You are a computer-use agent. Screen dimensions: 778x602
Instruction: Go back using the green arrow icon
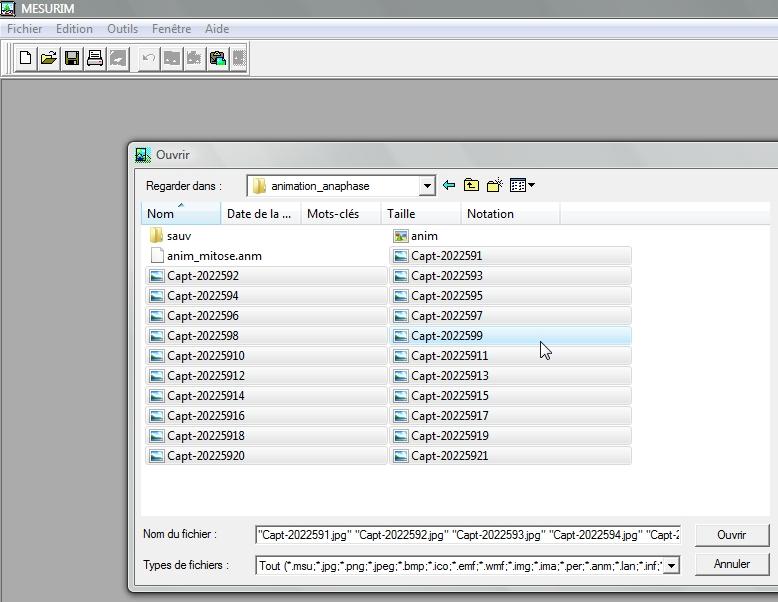(x=449, y=185)
